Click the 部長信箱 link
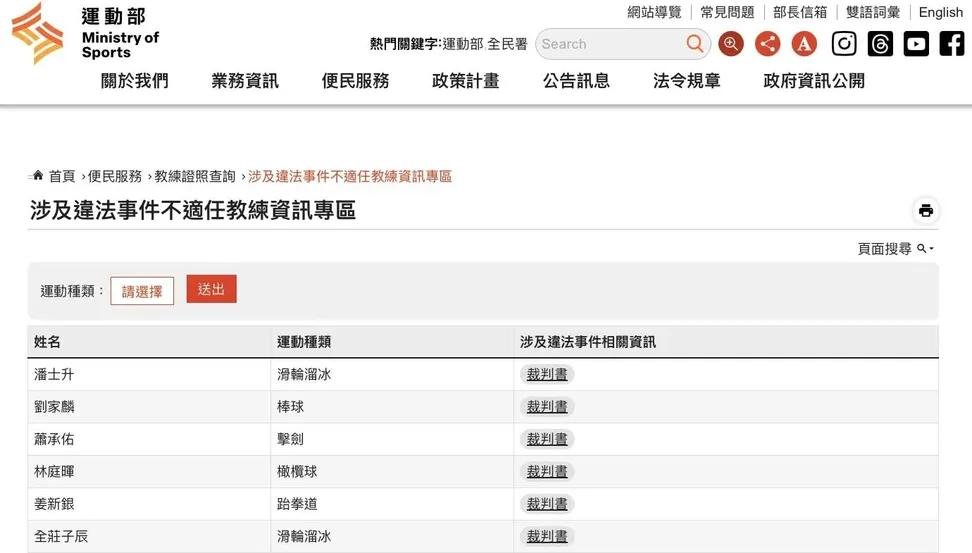The width and height of the screenshot is (972, 553). click(800, 12)
